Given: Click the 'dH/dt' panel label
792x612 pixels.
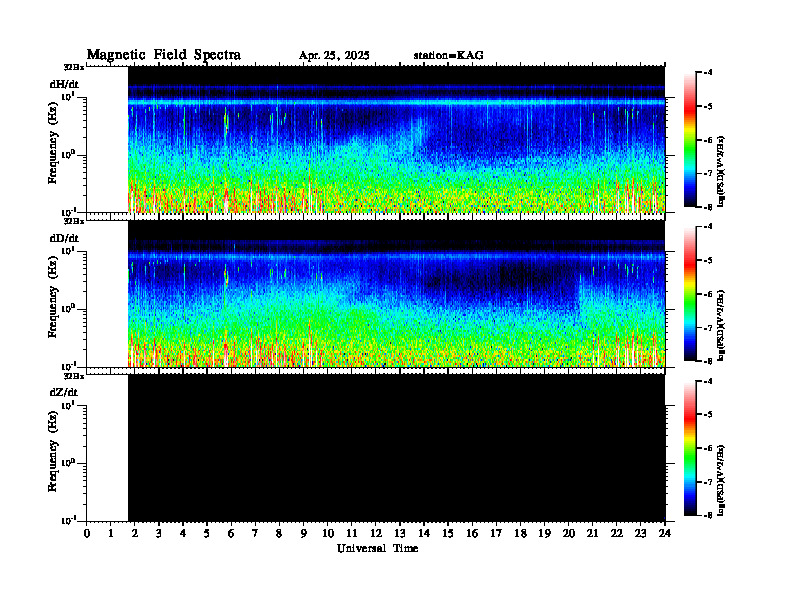Looking at the screenshot, I should click(64, 84).
